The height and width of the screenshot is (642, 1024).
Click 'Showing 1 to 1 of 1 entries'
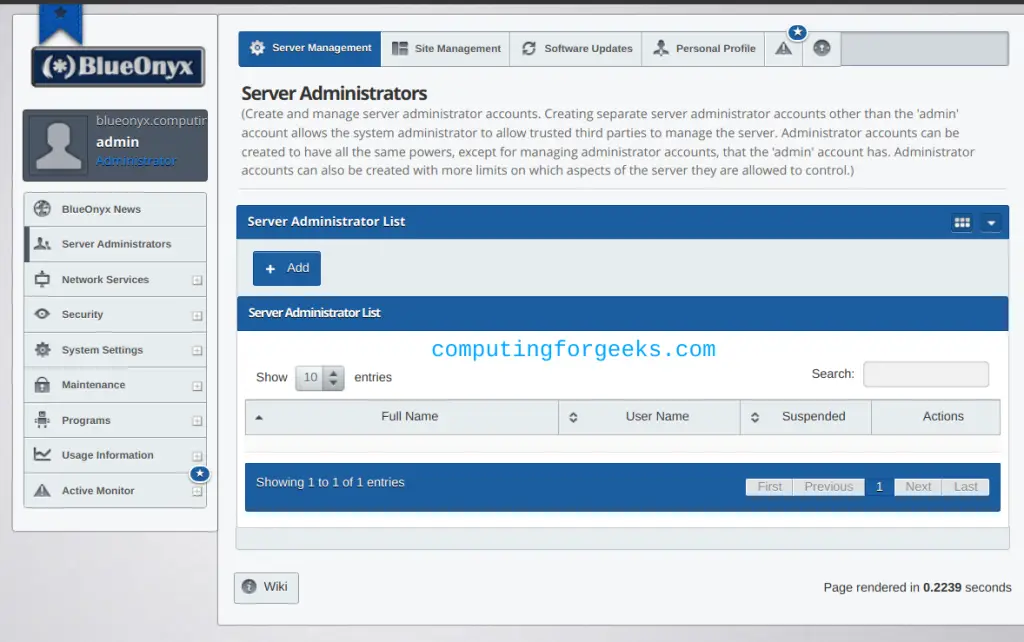pos(330,482)
